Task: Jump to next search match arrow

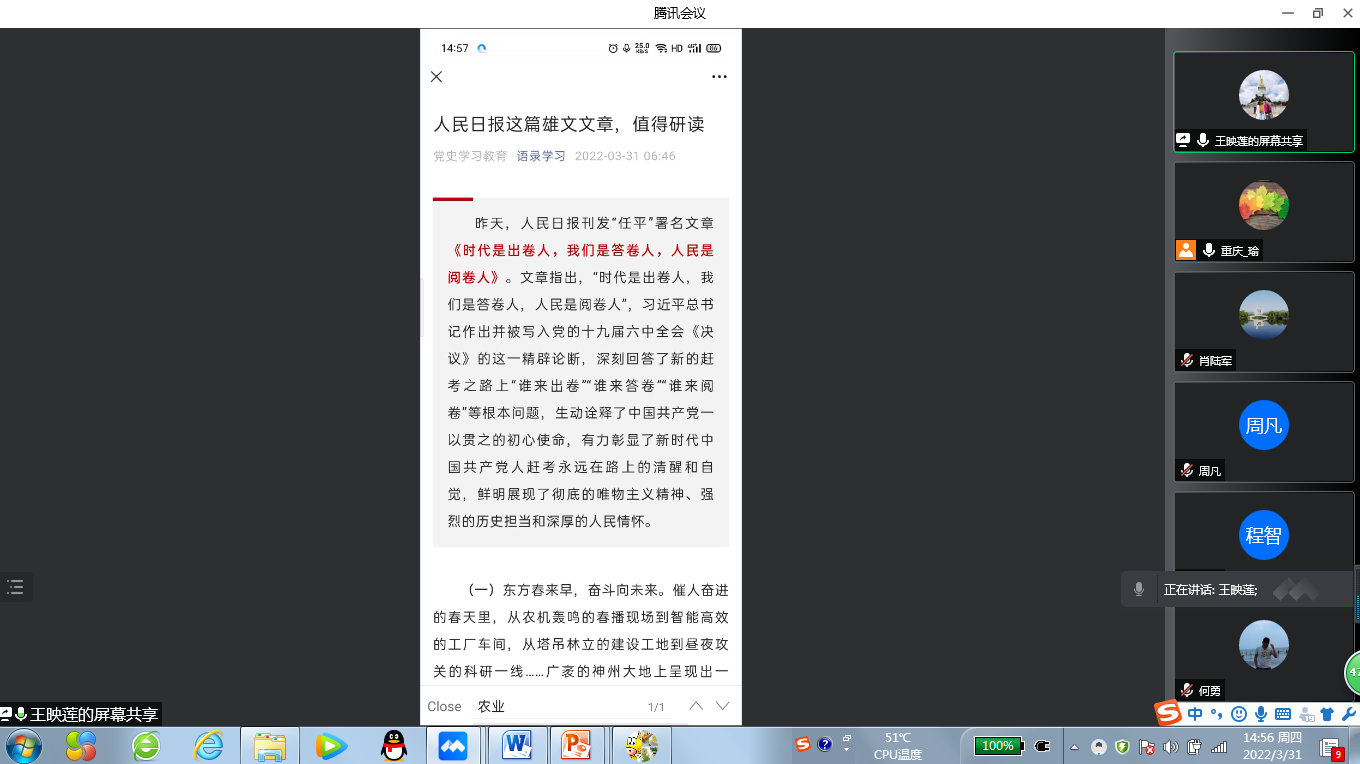Action: click(x=723, y=706)
